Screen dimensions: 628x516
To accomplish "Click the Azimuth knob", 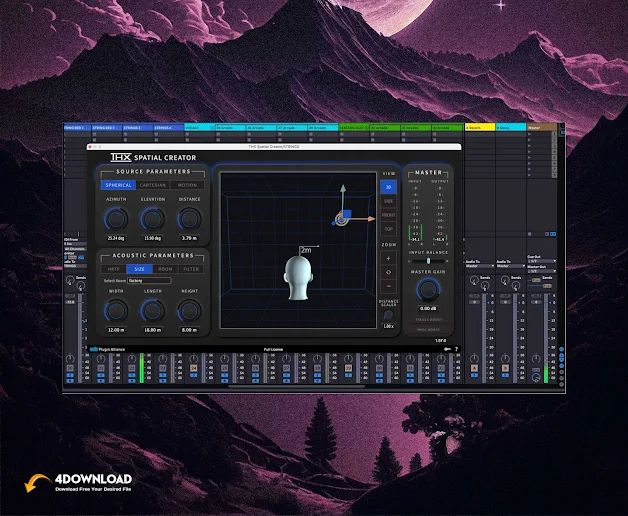I will [116, 219].
